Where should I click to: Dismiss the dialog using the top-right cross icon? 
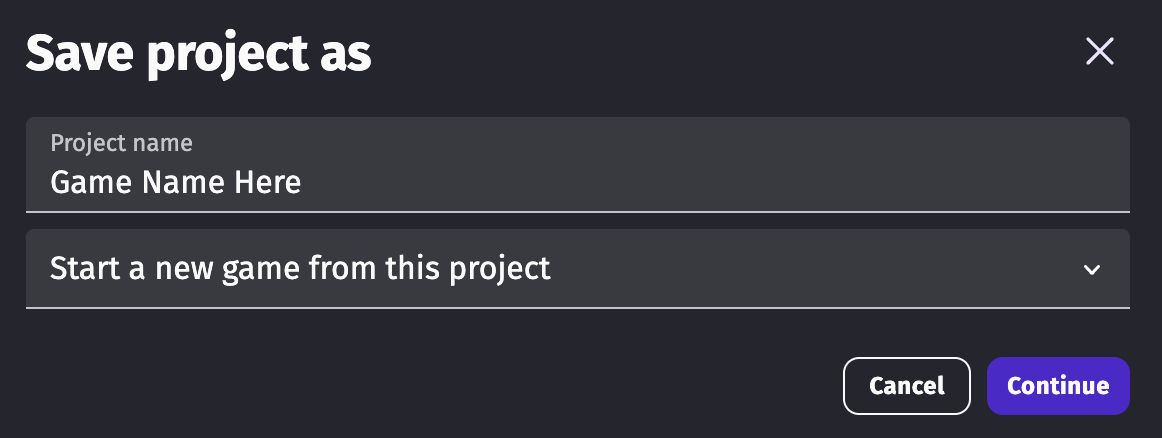[x=1099, y=52]
